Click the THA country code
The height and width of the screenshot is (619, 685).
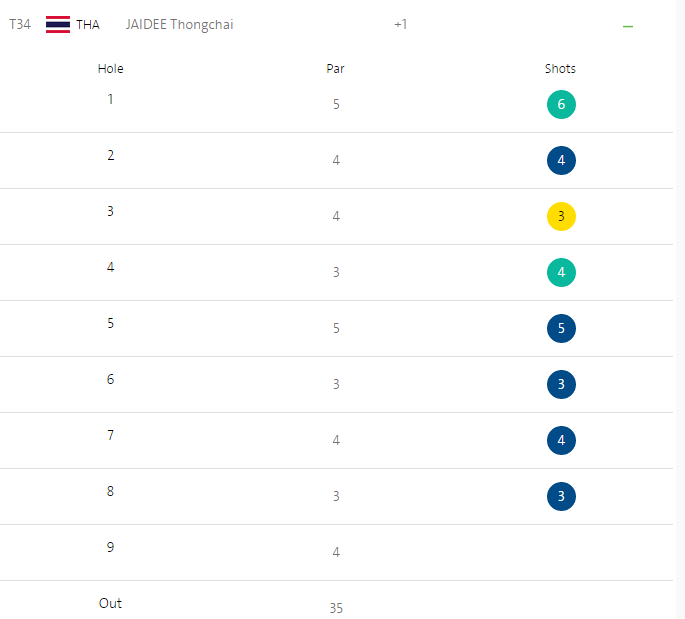pos(88,25)
